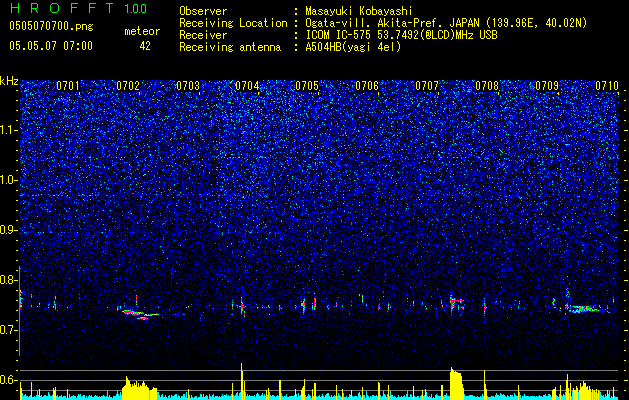
Task: Click the 0708 time marker
Action: point(487,85)
